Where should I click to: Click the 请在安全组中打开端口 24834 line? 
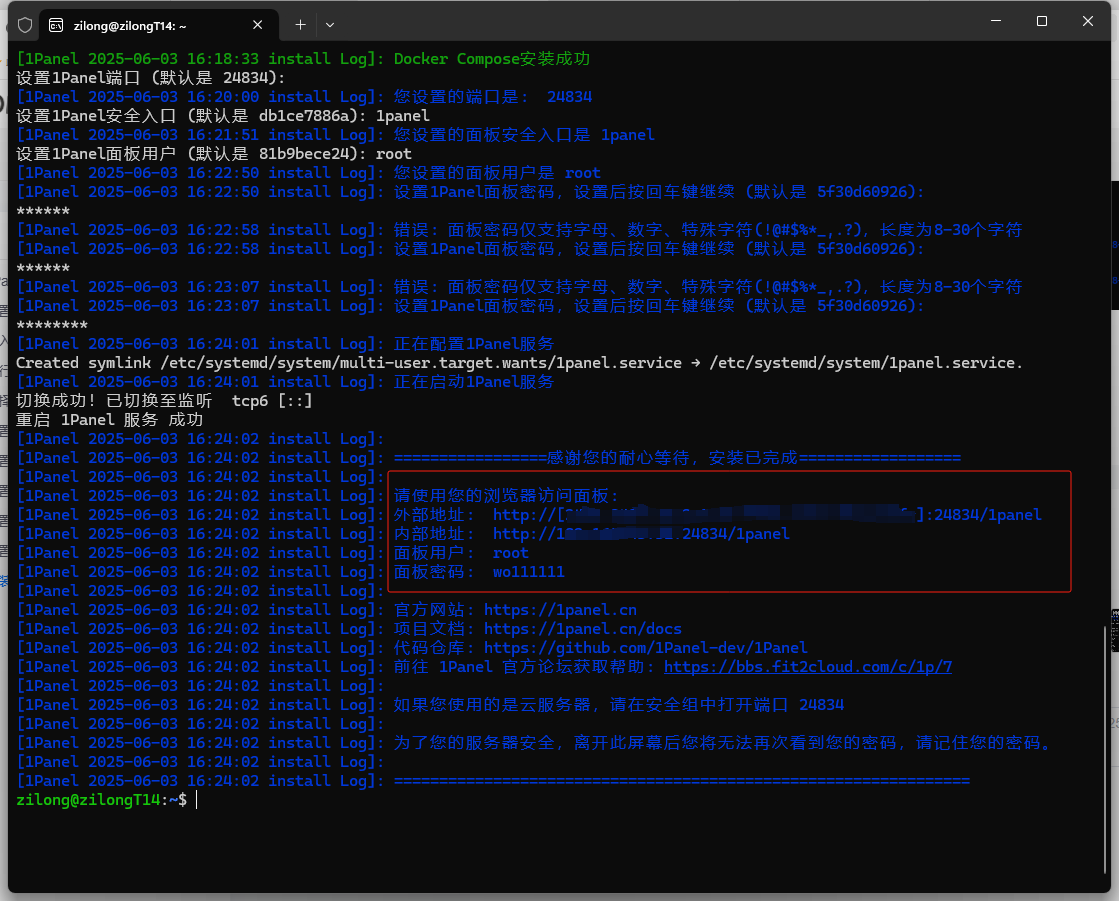point(430,705)
